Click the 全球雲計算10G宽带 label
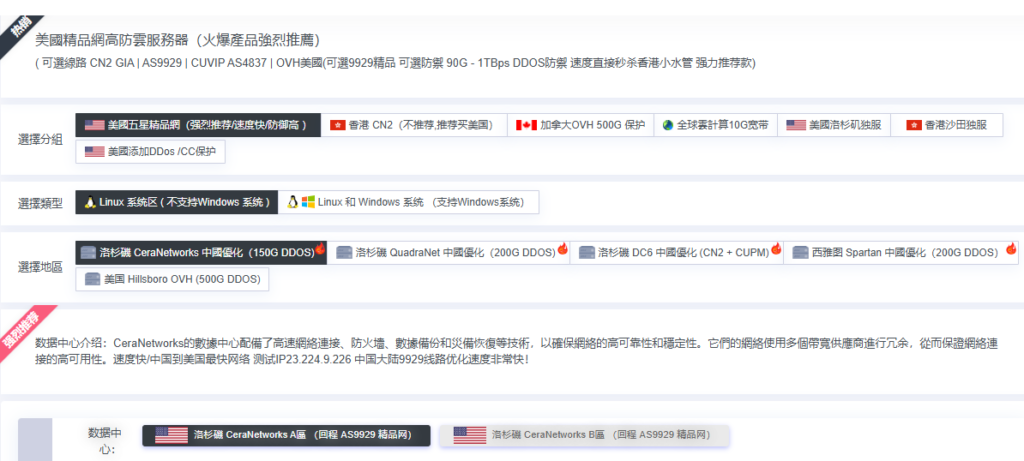 coord(722,125)
